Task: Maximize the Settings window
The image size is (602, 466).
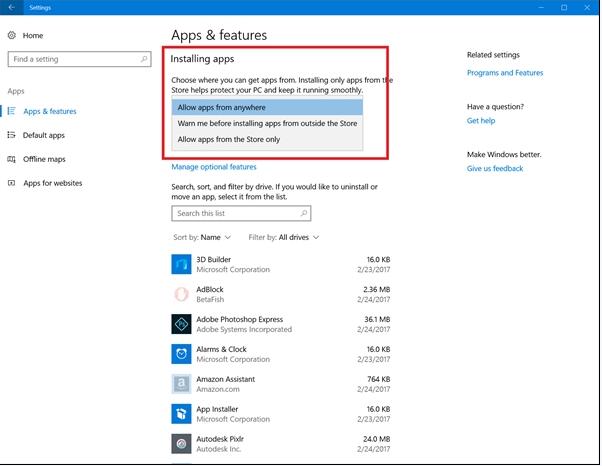Action: click(x=564, y=7)
